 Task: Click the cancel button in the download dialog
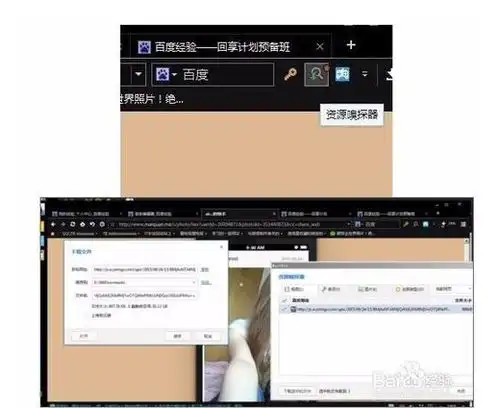tap(208, 336)
